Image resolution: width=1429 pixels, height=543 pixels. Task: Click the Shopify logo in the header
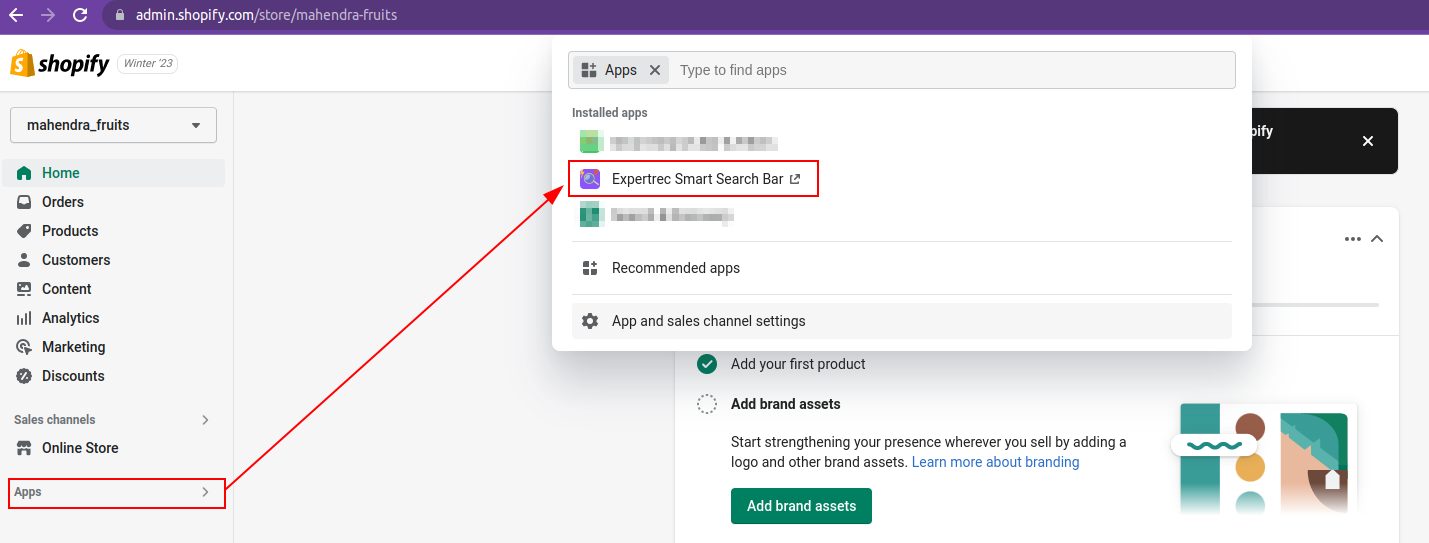click(x=59, y=64)
